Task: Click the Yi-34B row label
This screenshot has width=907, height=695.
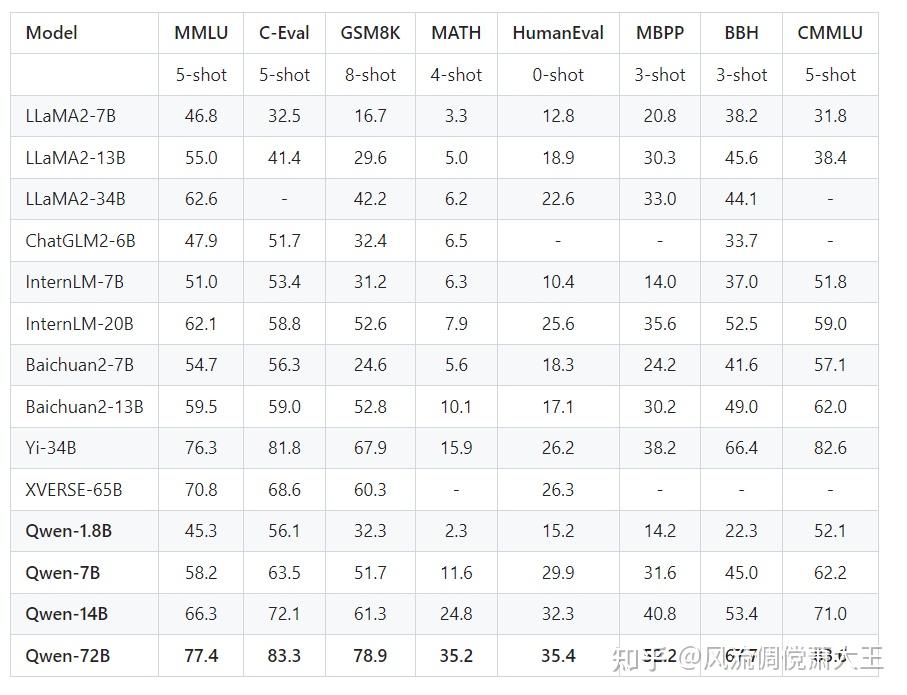Action: (51, 448)
